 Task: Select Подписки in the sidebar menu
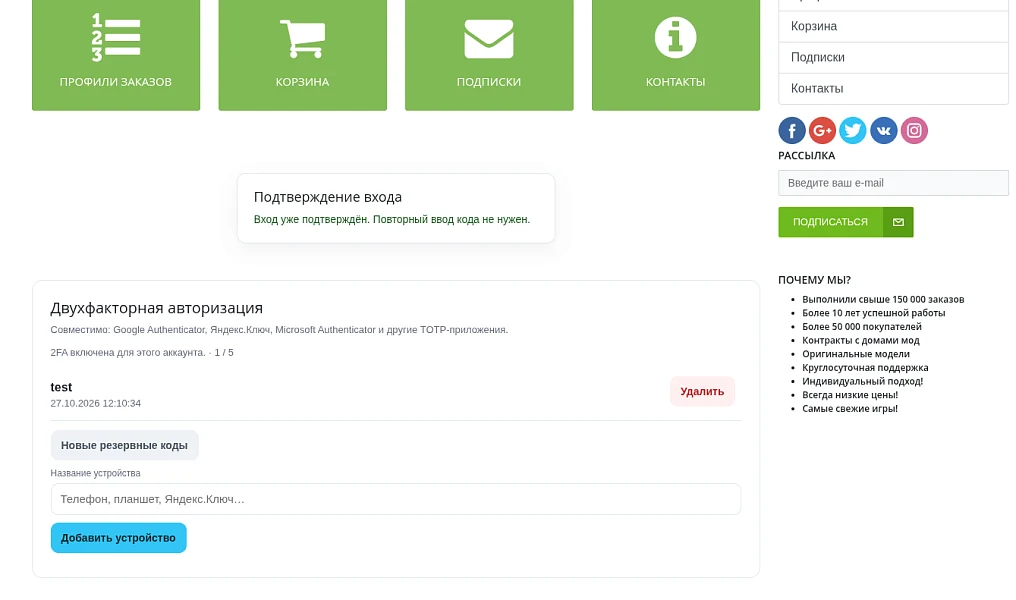tap(893, 58)
